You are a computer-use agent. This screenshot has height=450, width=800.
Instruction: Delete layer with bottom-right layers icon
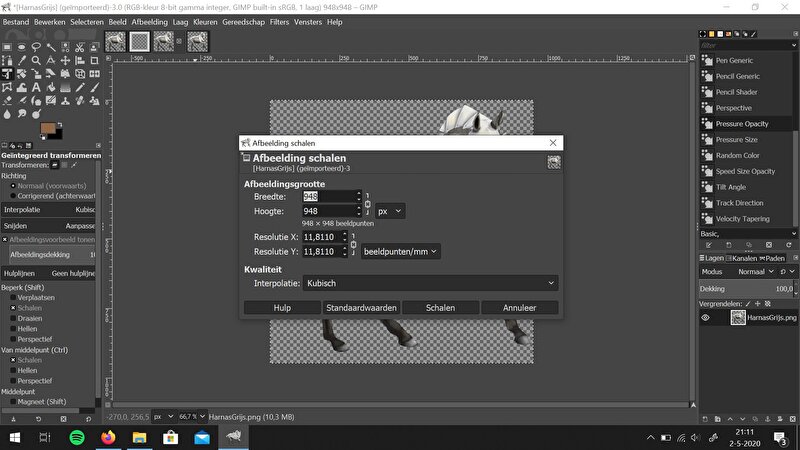click(x=792, y=419)
